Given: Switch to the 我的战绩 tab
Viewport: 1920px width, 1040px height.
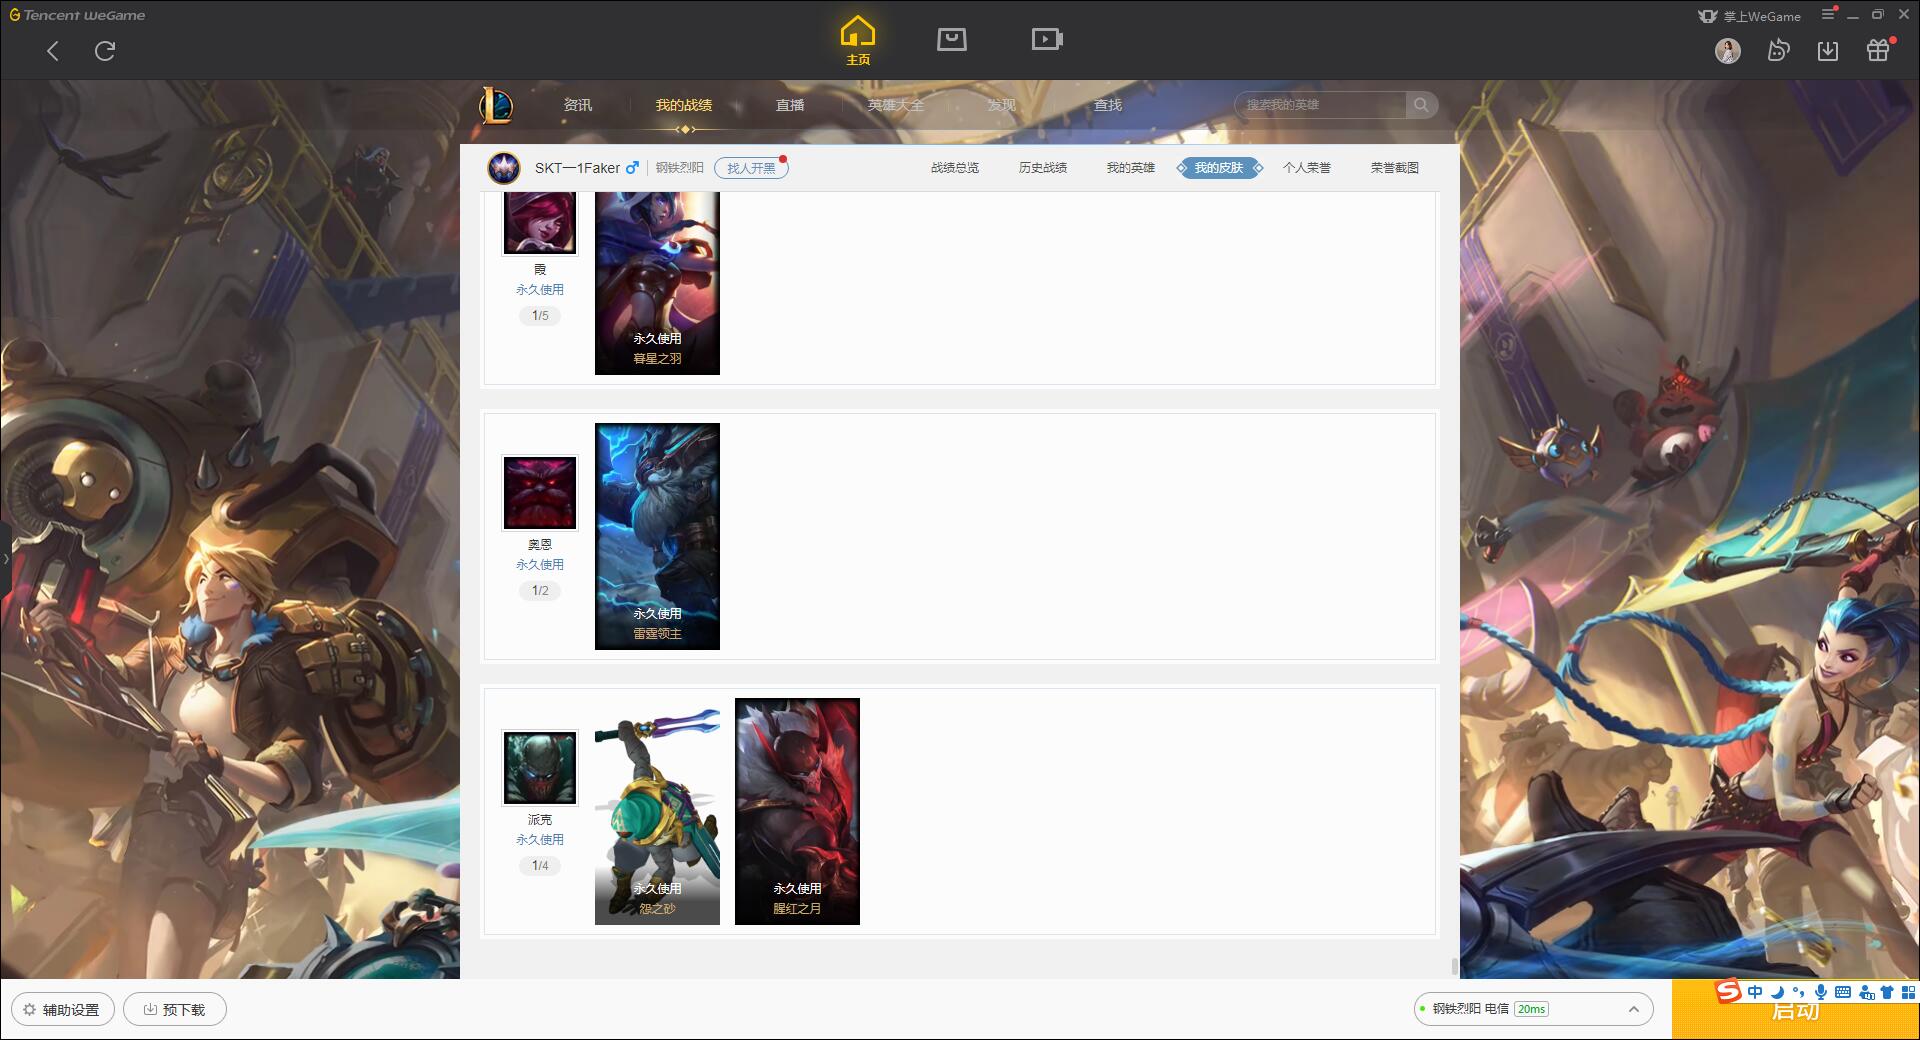Looking at the screenshot, I should click(684, 105).
